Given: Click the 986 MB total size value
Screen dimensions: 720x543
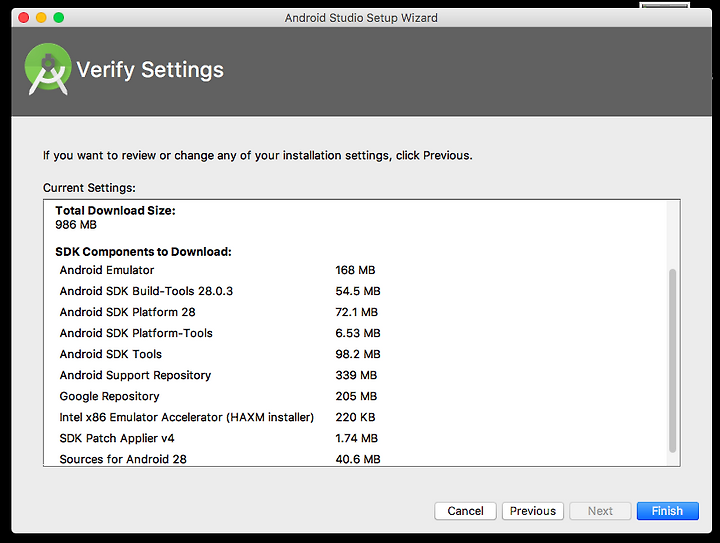Looking at the screenshot, I should tap(76, 224).
